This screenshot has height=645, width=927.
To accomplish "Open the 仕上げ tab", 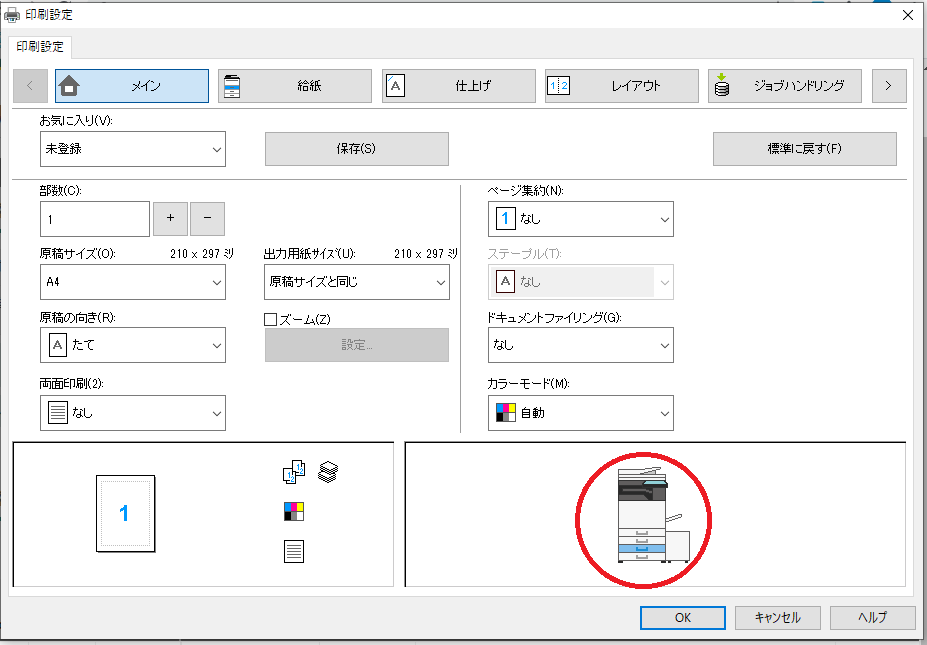I will tap(458, 86).
